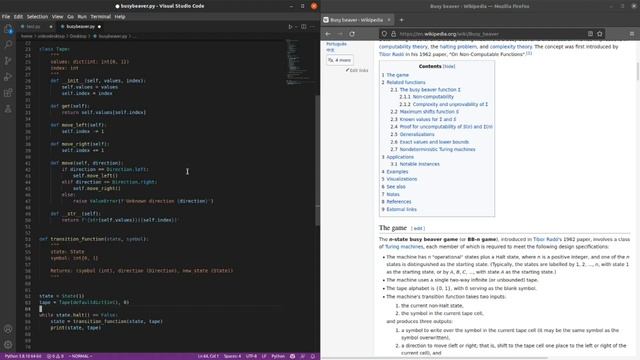The image size is (640, 360).
Task: Click busybeaver.py in the breadcrumb
Action: [x=113, y=36]
